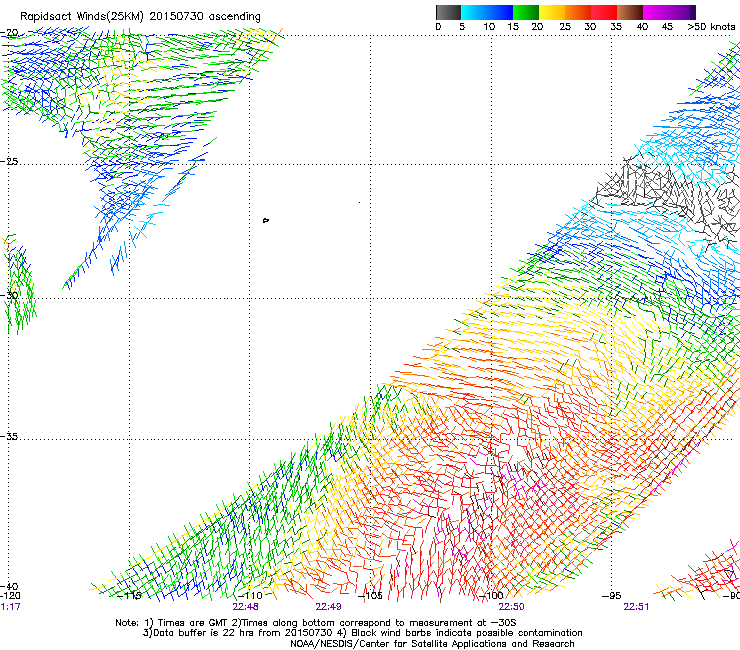Click the -105 longitude axis label
The width and height of the screenshot is (740, 650).
click(x=370, y=596)
